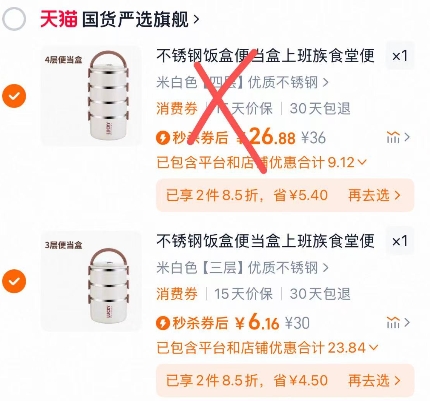Adjust quantity ×1 of four-layer box
Screen dimensions: 430x401
(400, 56)
